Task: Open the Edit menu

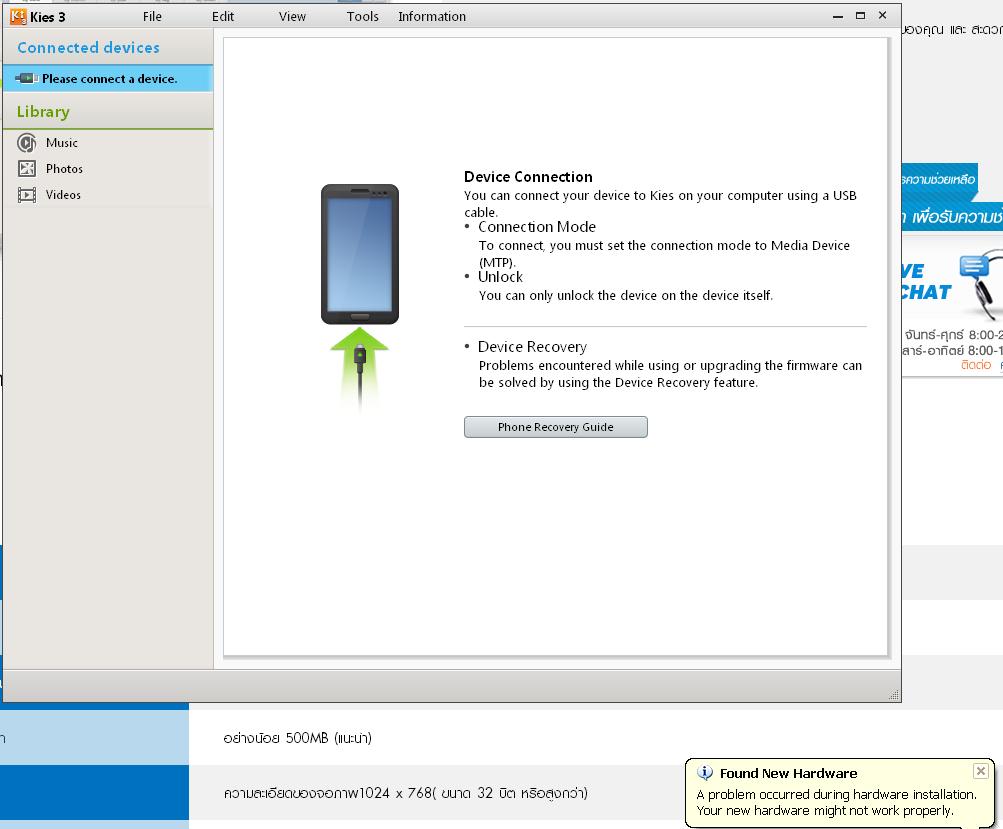Action: point(223,17)
